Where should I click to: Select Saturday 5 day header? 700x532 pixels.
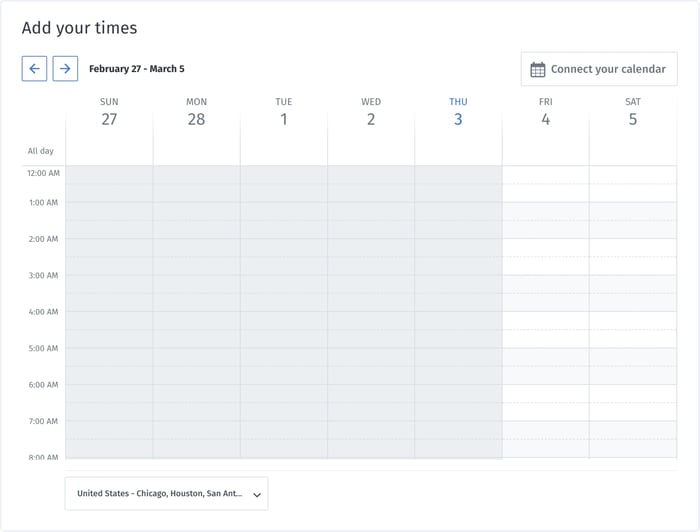[x=633, y=112]
